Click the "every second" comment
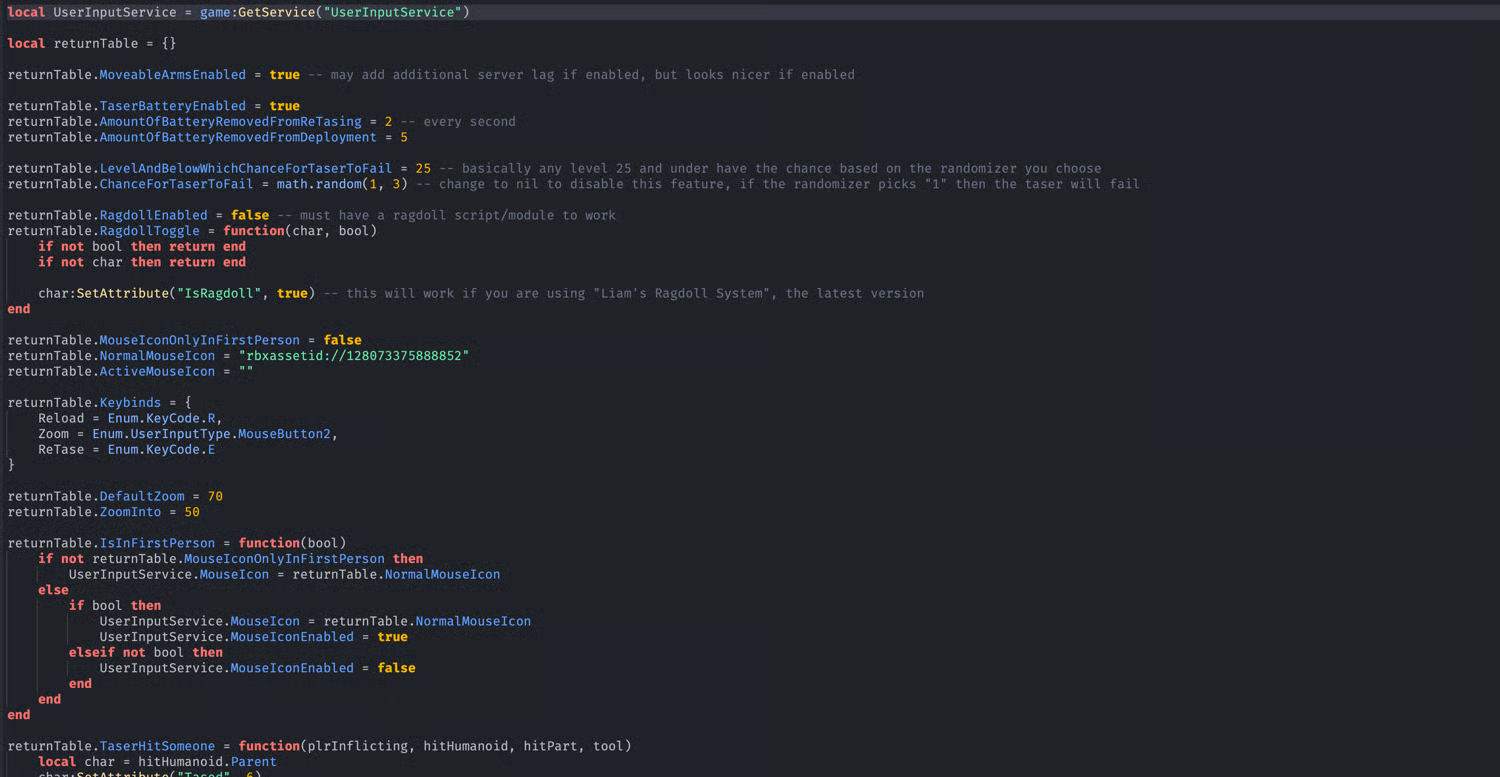The height and width of the screenshot is (777, 1500). (458, 122)
